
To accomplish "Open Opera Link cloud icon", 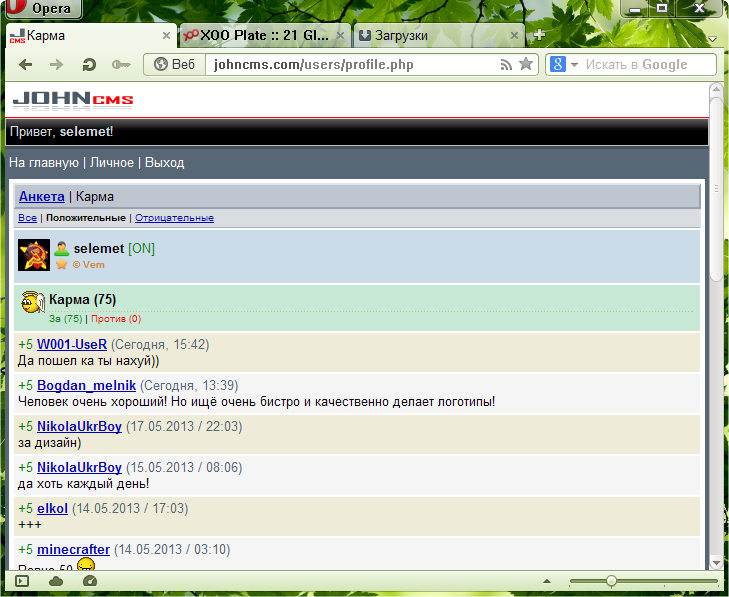I will tap(56, 581).
